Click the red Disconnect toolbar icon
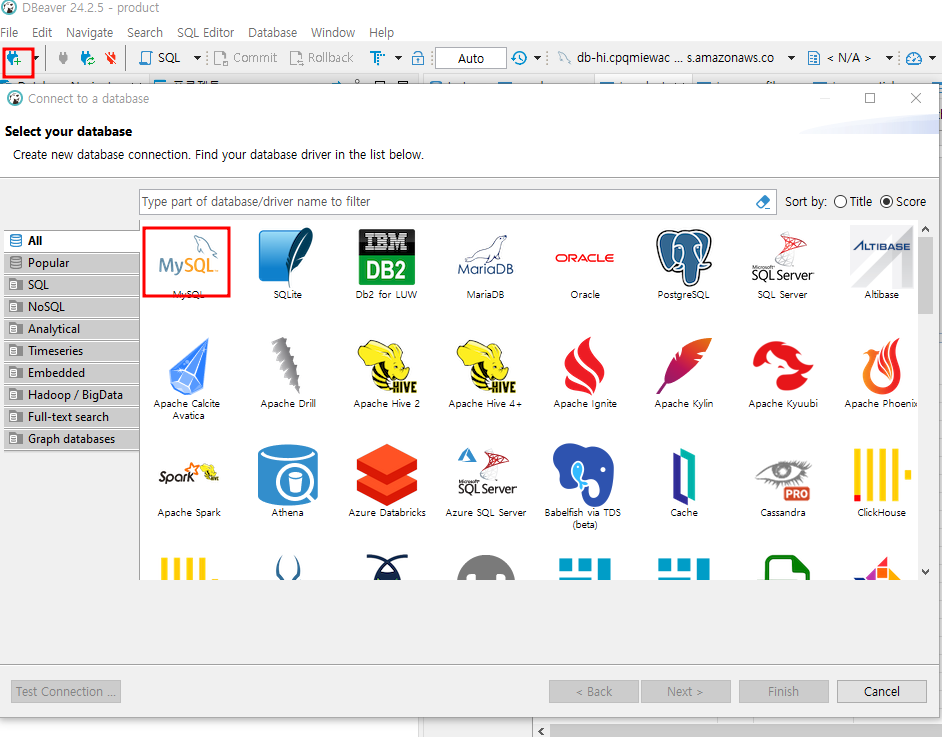942x737 pixels. coord(111,58)
